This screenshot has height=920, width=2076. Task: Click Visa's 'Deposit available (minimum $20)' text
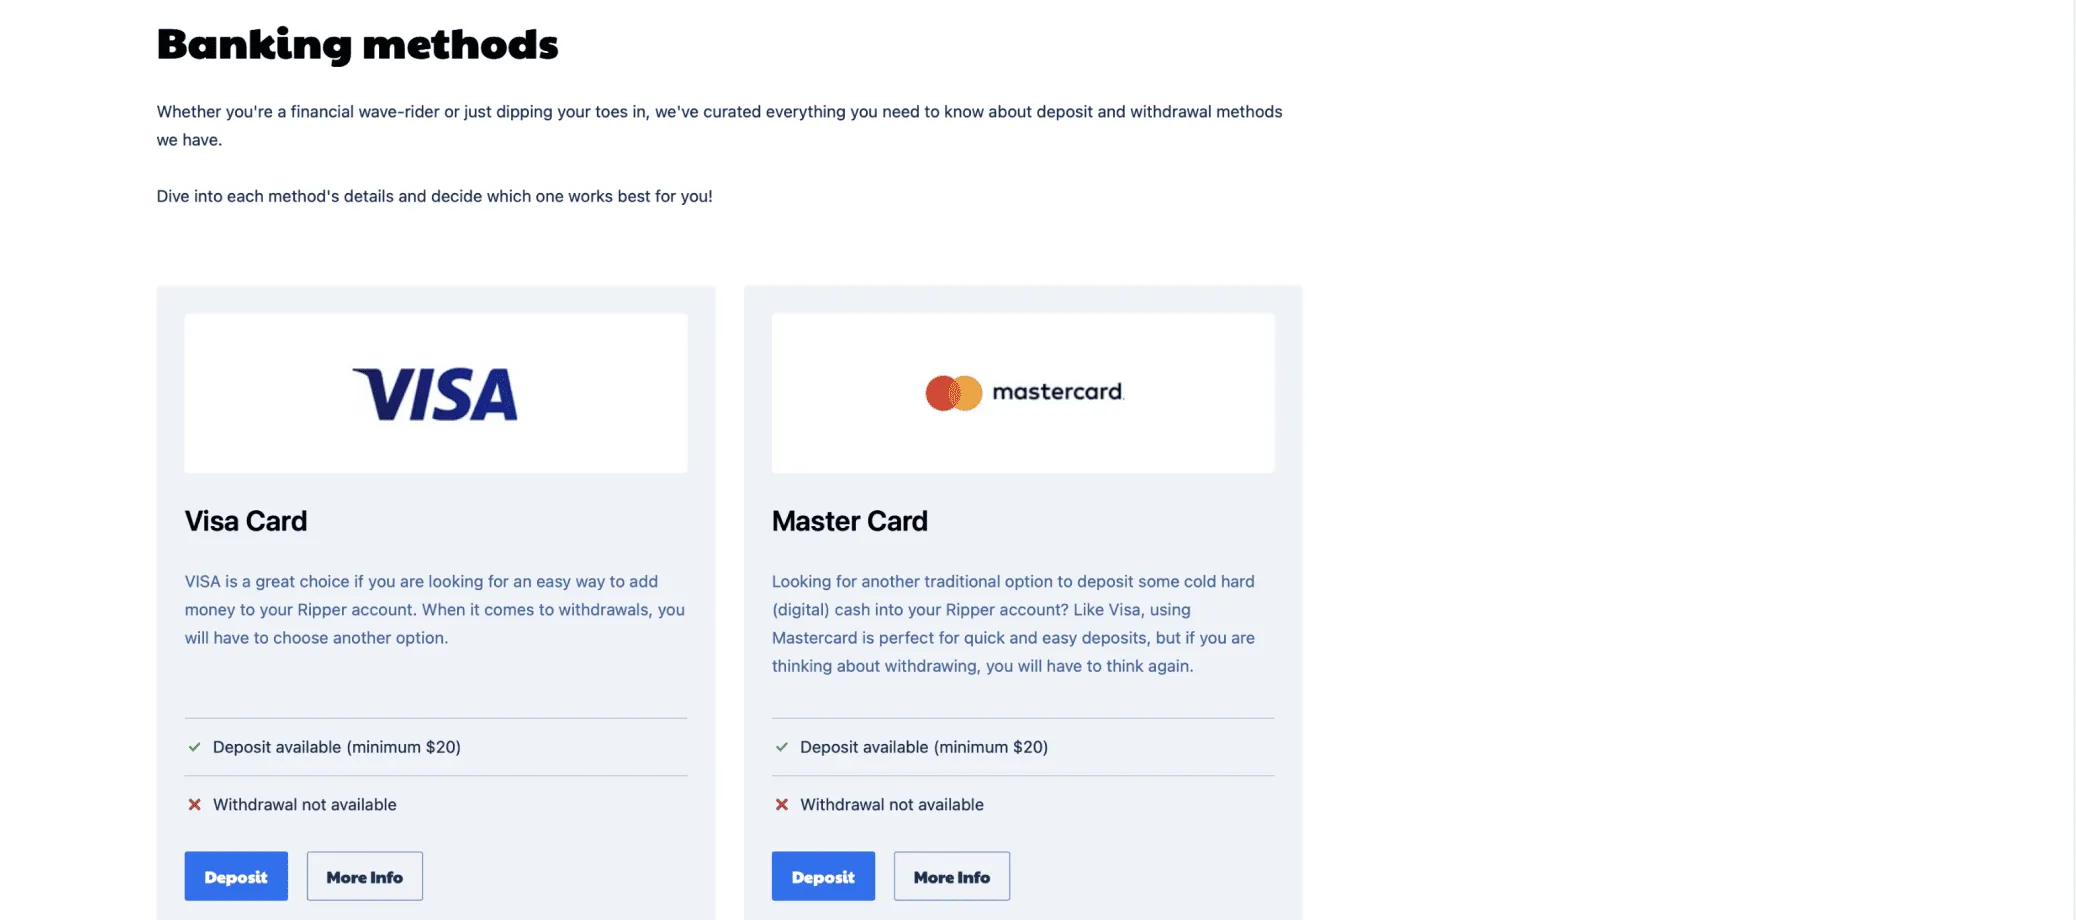point(337,747)
